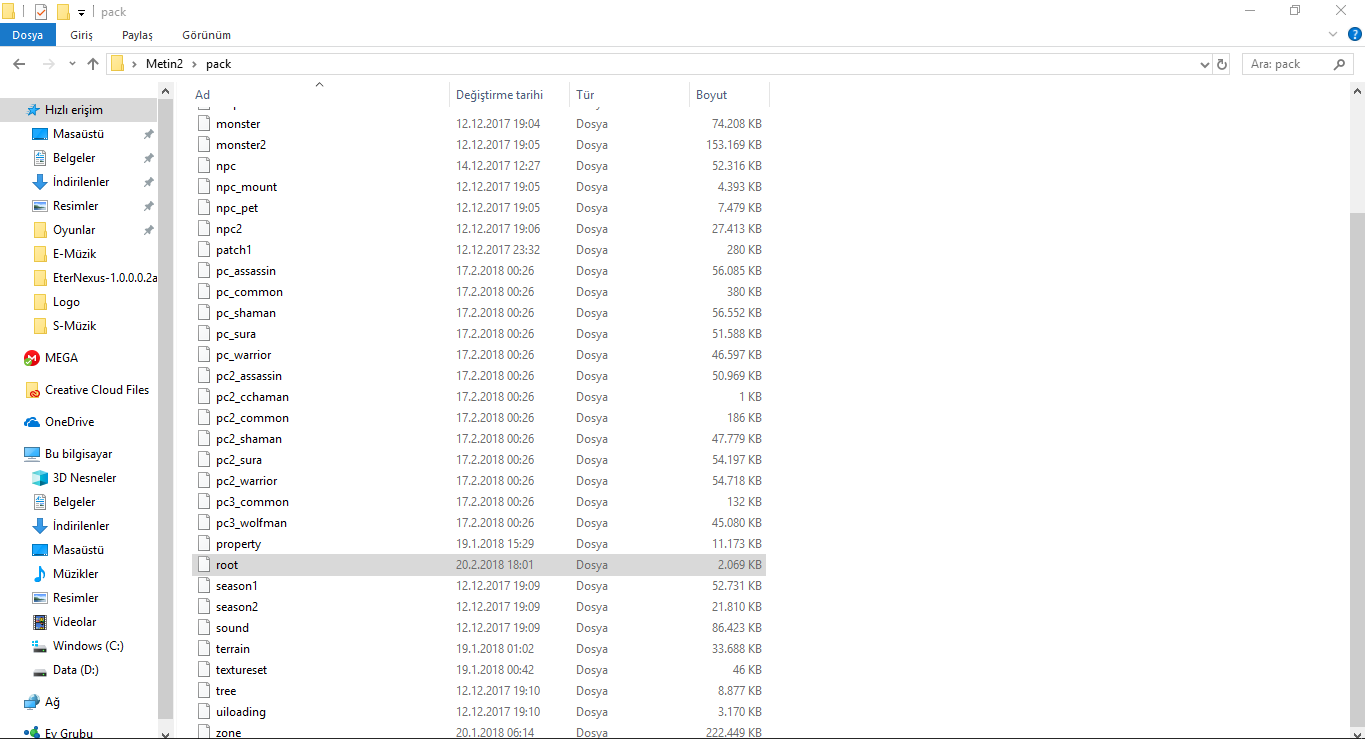Sort by Ad column header
This screenshot has width=1365, height=739.
pos(319,95)
